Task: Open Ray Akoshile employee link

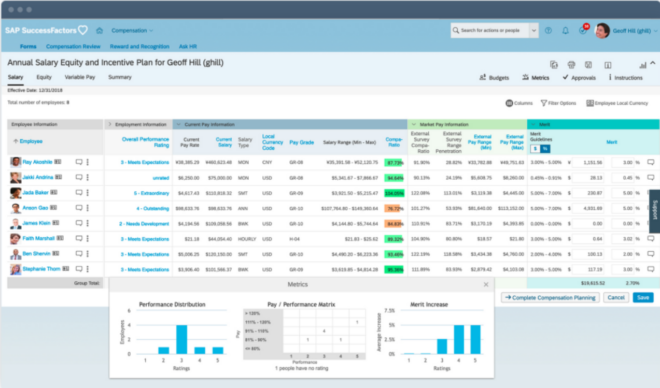Action: coord(37,162)
